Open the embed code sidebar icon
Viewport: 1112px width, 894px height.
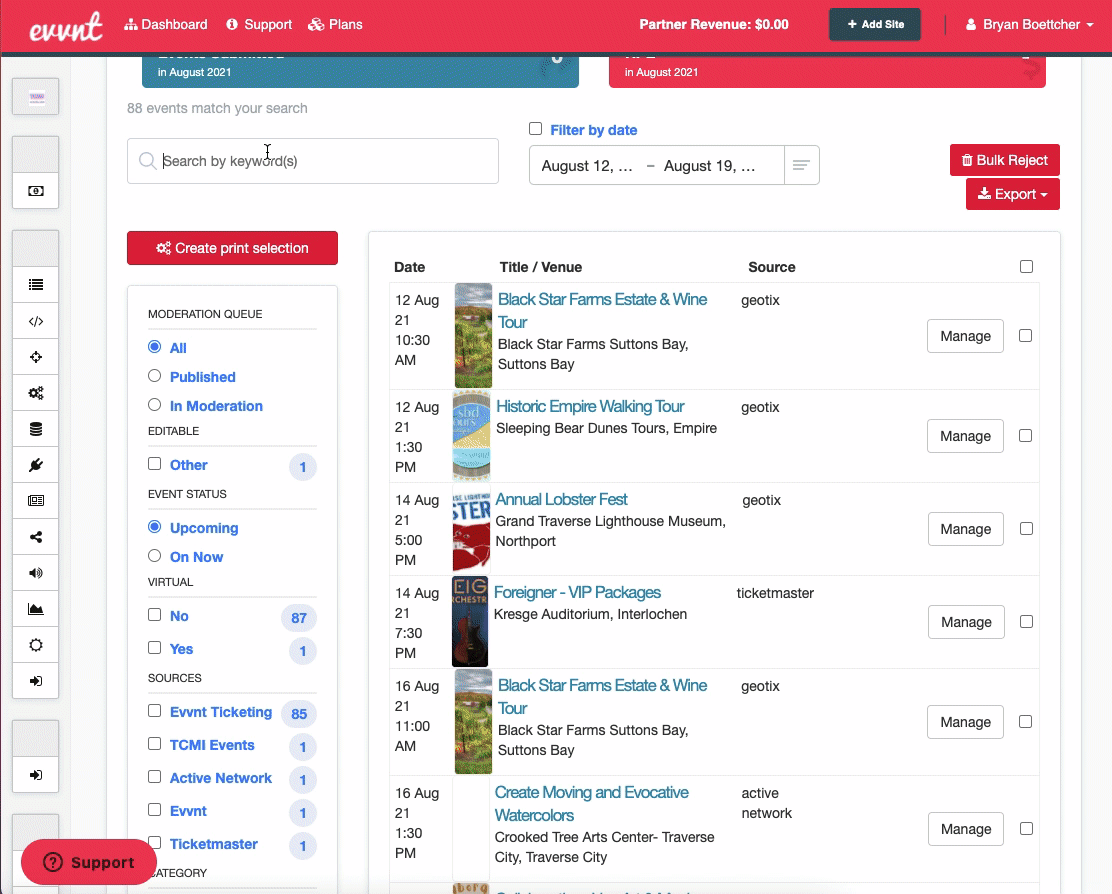click(35, 321)
